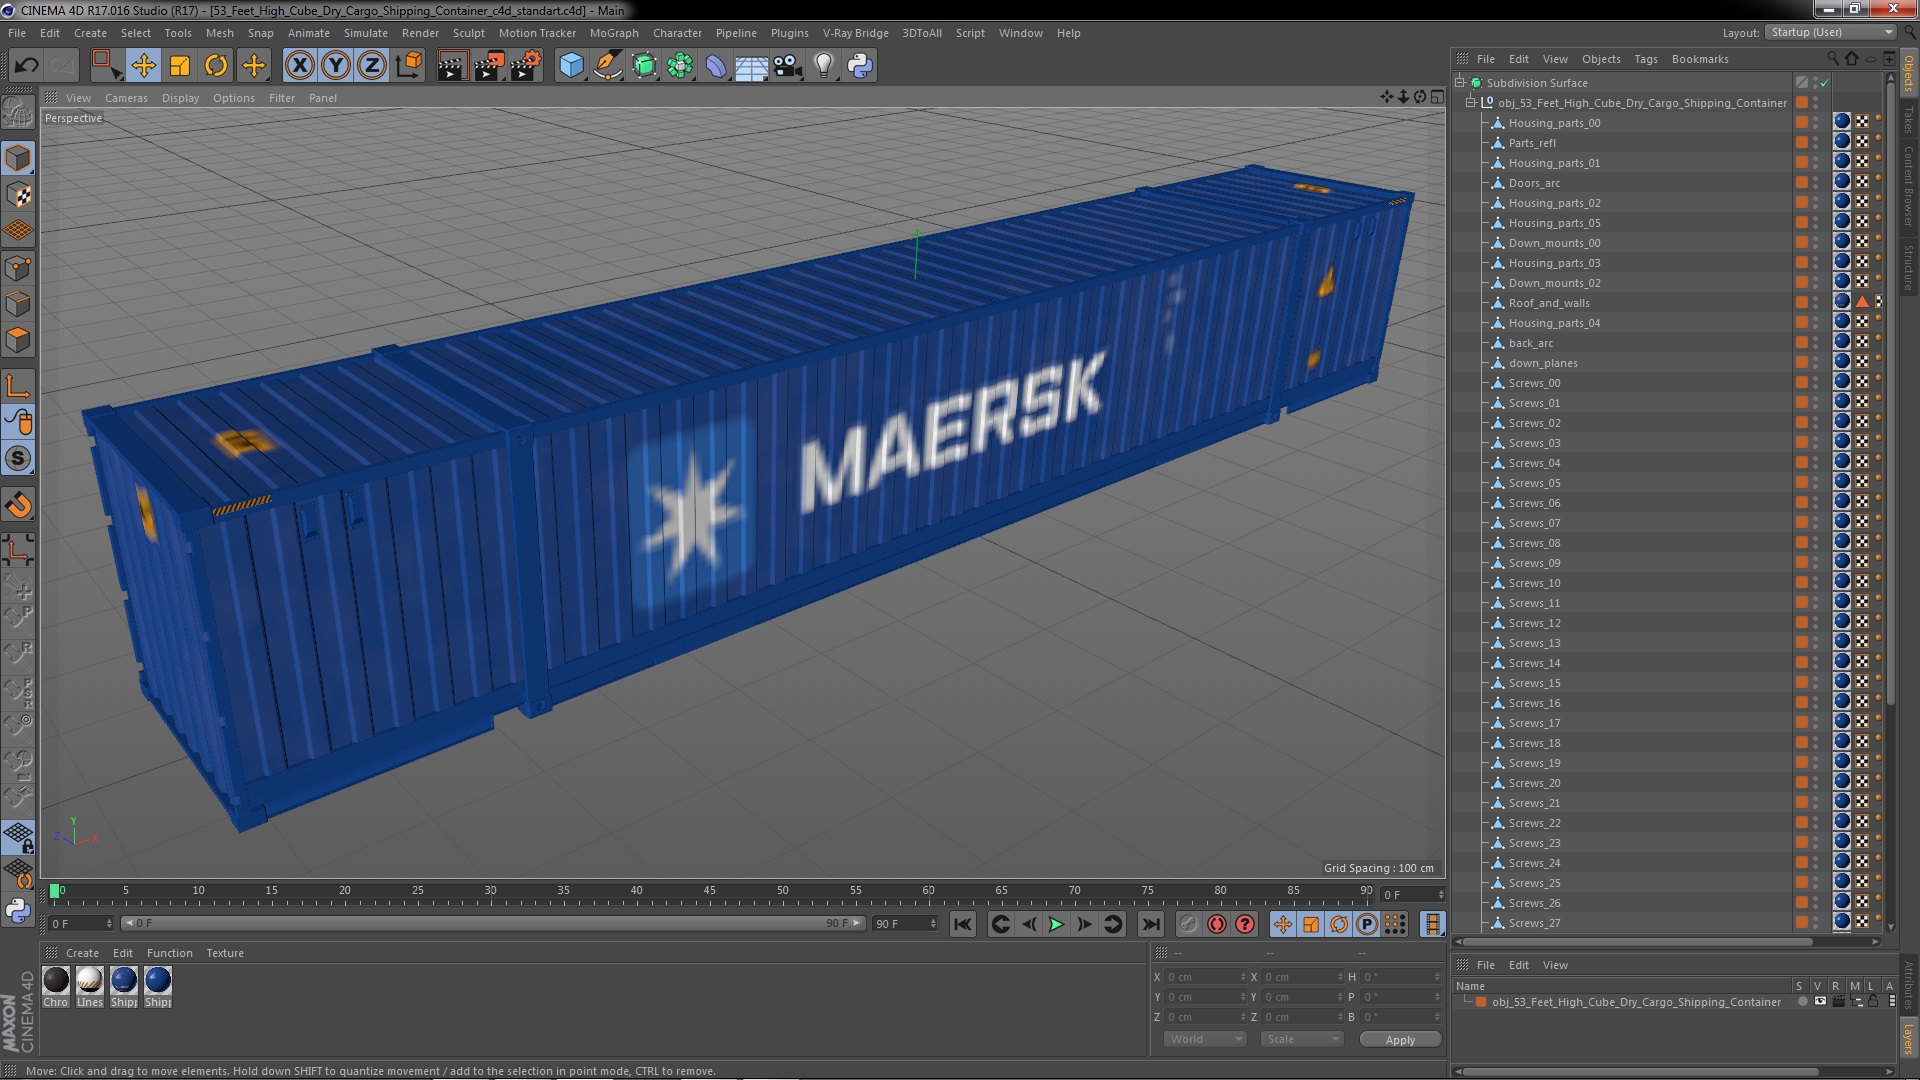
Task: Open the spline pen tool icon
Action: [x=607, y=66]
